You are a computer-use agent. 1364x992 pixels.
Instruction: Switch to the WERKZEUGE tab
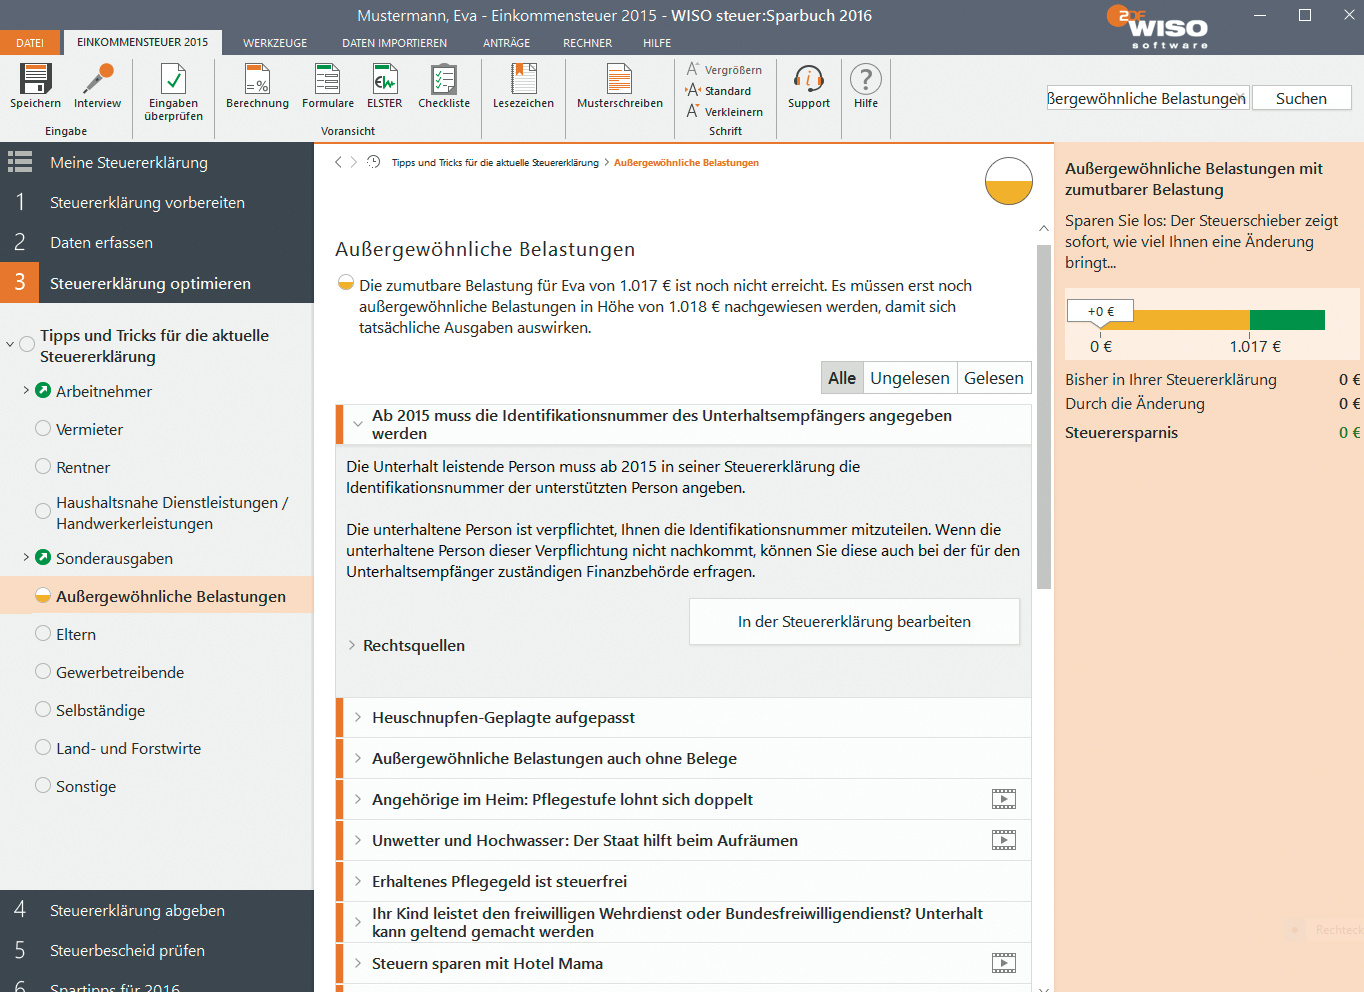pyautogui.click(x=275, y=43)
